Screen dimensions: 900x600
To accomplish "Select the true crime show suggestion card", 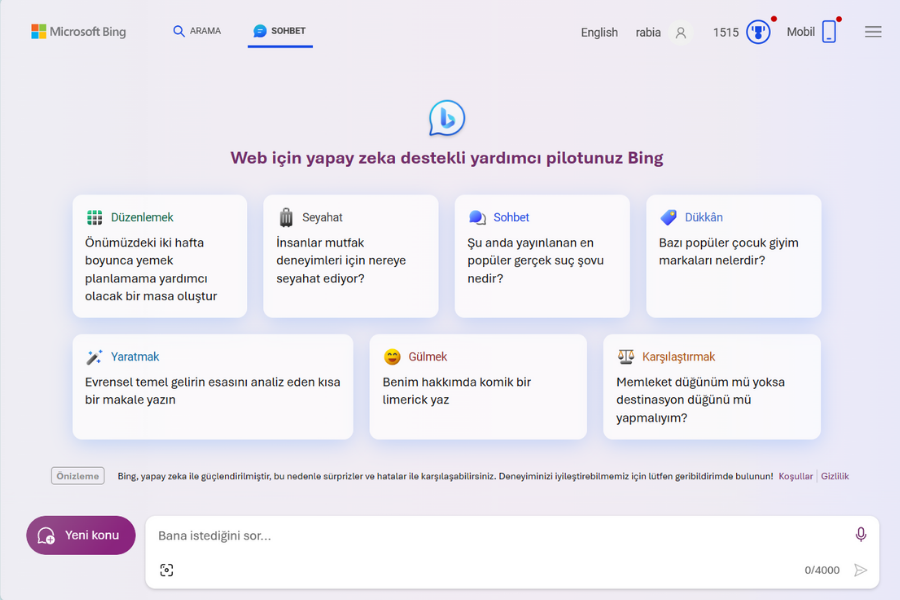I will 542,256.
